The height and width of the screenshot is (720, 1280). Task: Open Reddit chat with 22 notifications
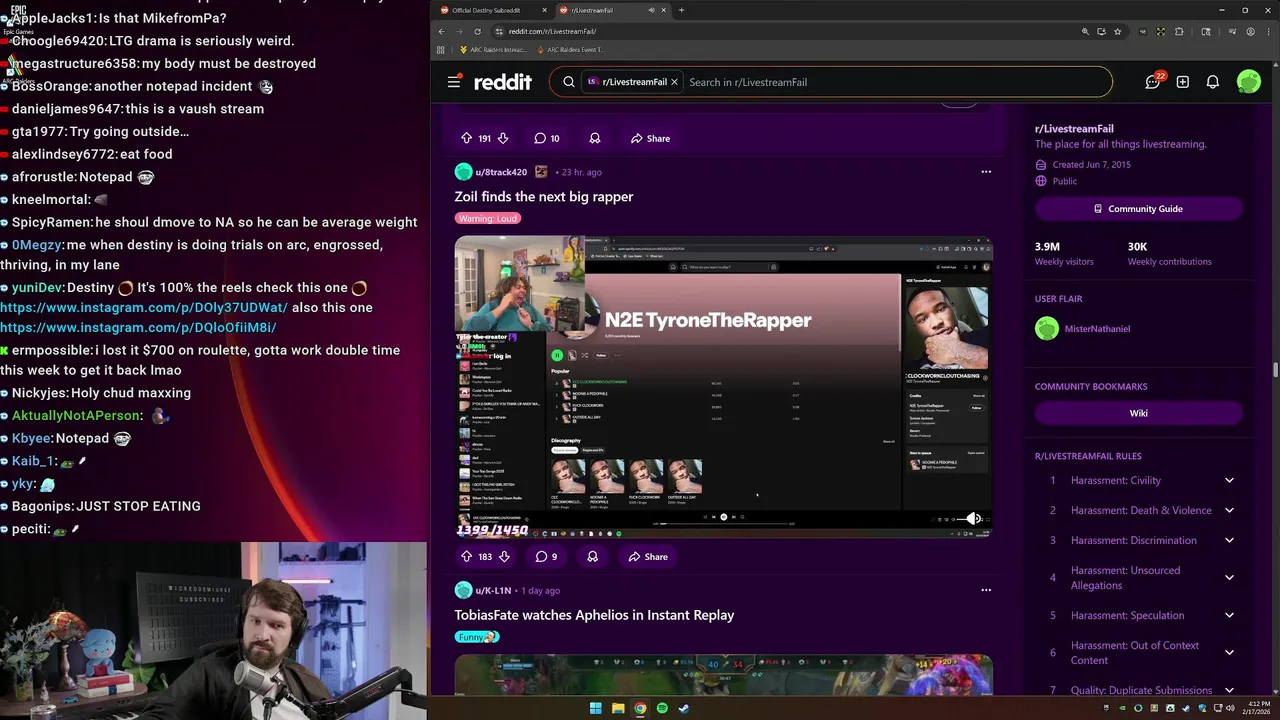coord(1153,82)
